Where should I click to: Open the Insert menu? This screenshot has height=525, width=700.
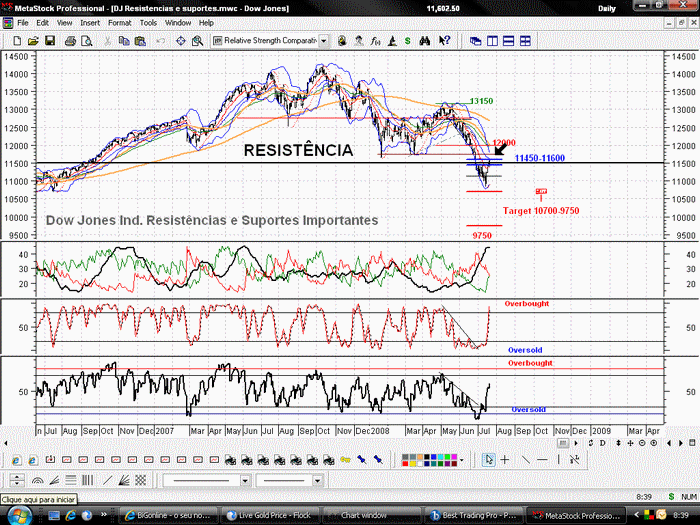pyautogui.click(x=90, y=23)
